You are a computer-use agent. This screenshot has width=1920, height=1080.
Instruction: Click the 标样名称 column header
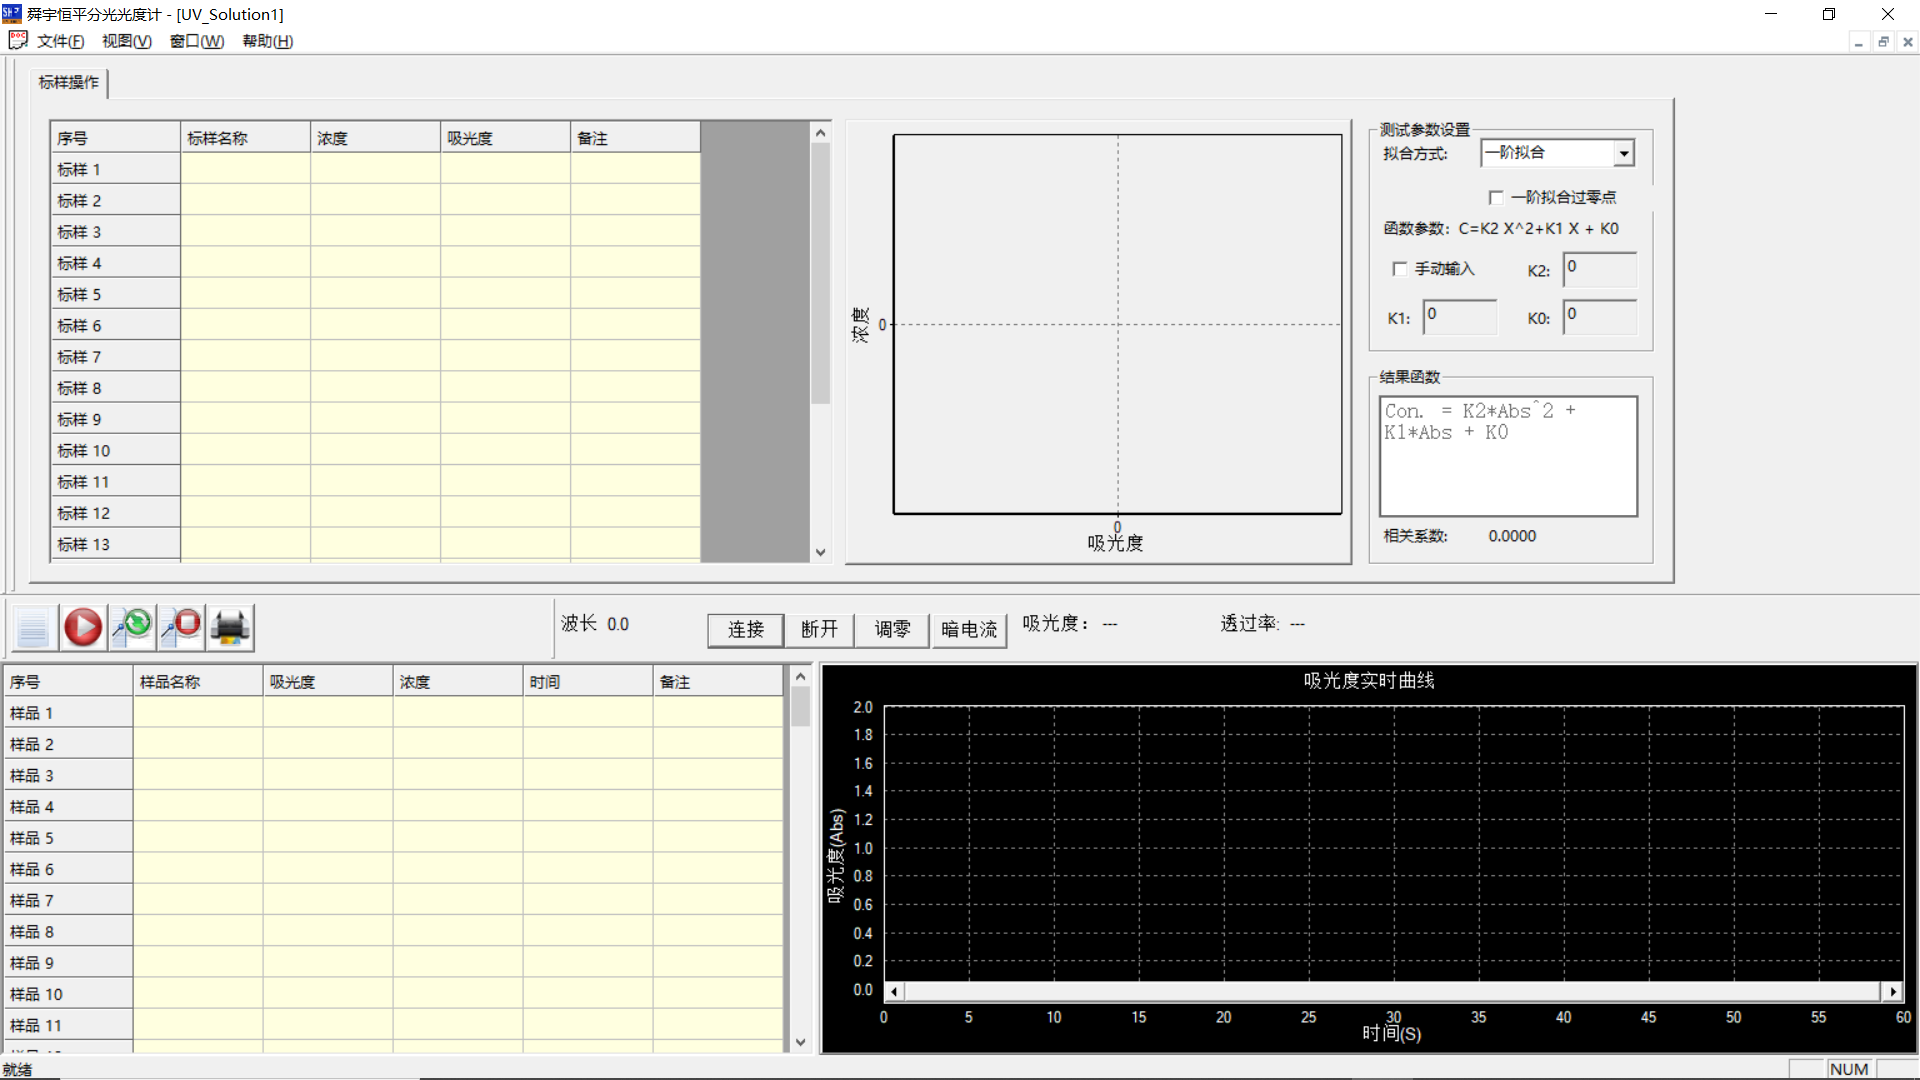click(x=245, y=138)
